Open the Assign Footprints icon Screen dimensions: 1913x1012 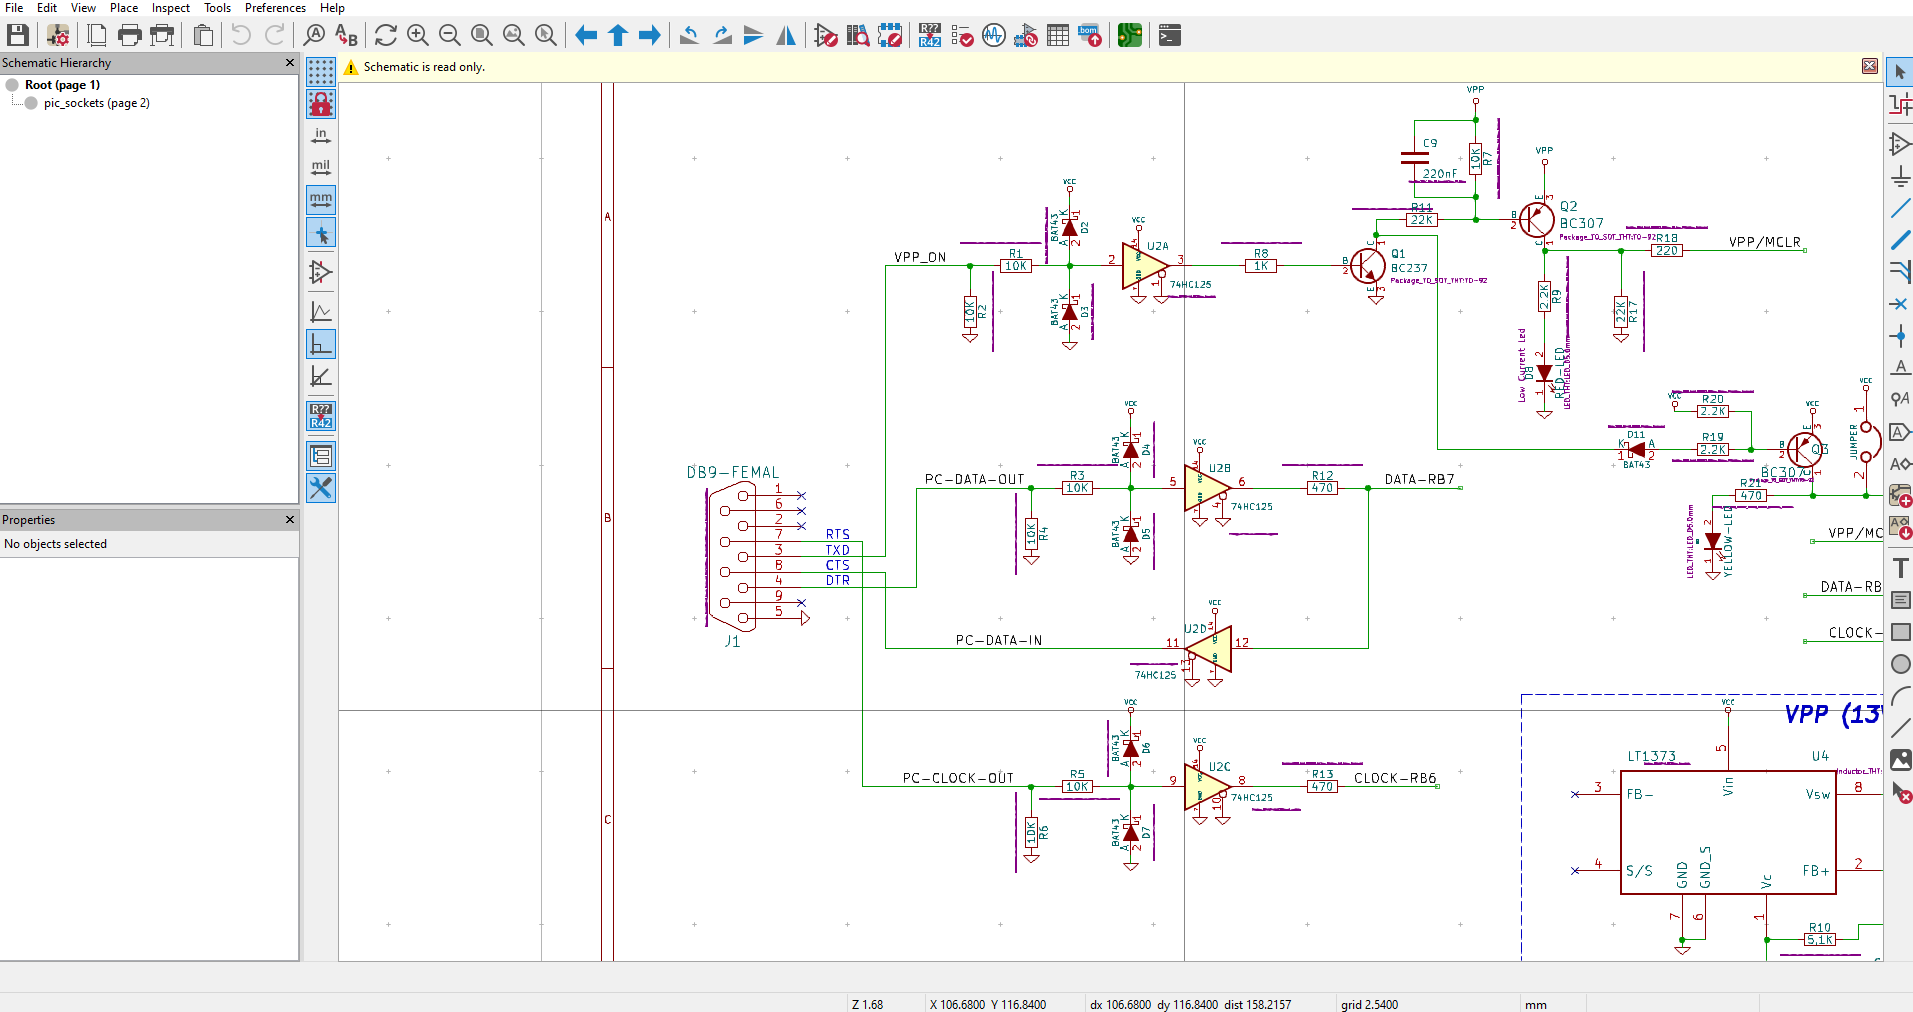[x=1026, y=36]
